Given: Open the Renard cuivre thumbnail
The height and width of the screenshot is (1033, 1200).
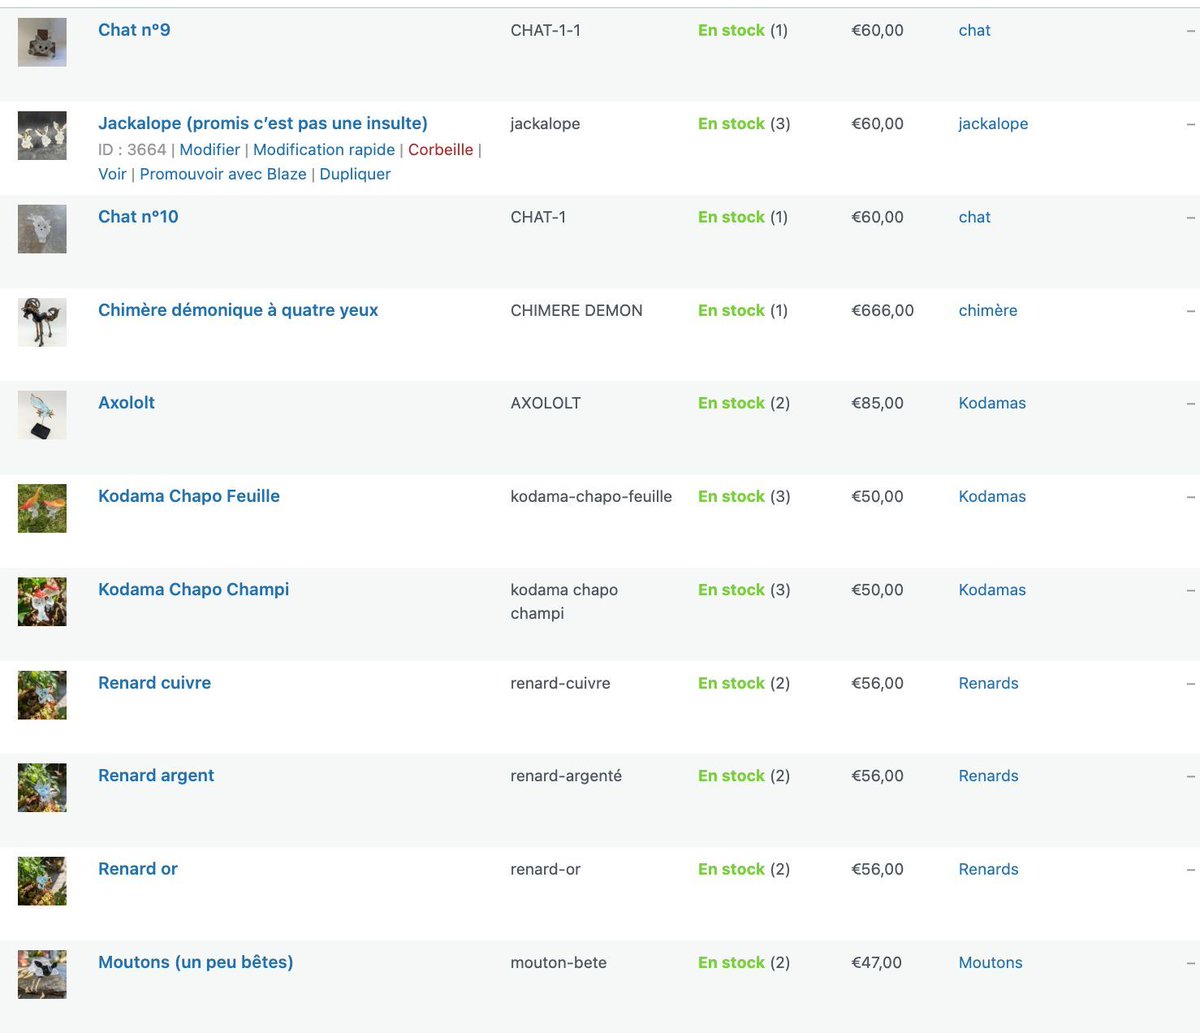Looking at the screenshot, I should 42,695.
